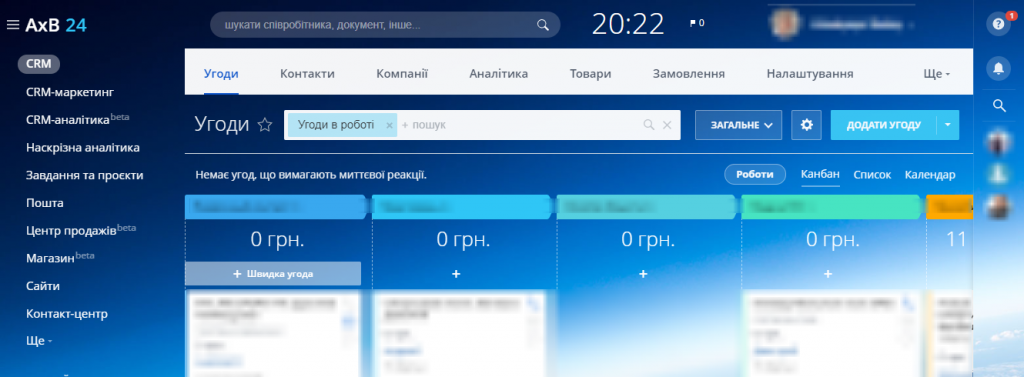The image size is (1024, 377).
Task: Select CRM in the left sidebar
Action: [x=39, y=64]
